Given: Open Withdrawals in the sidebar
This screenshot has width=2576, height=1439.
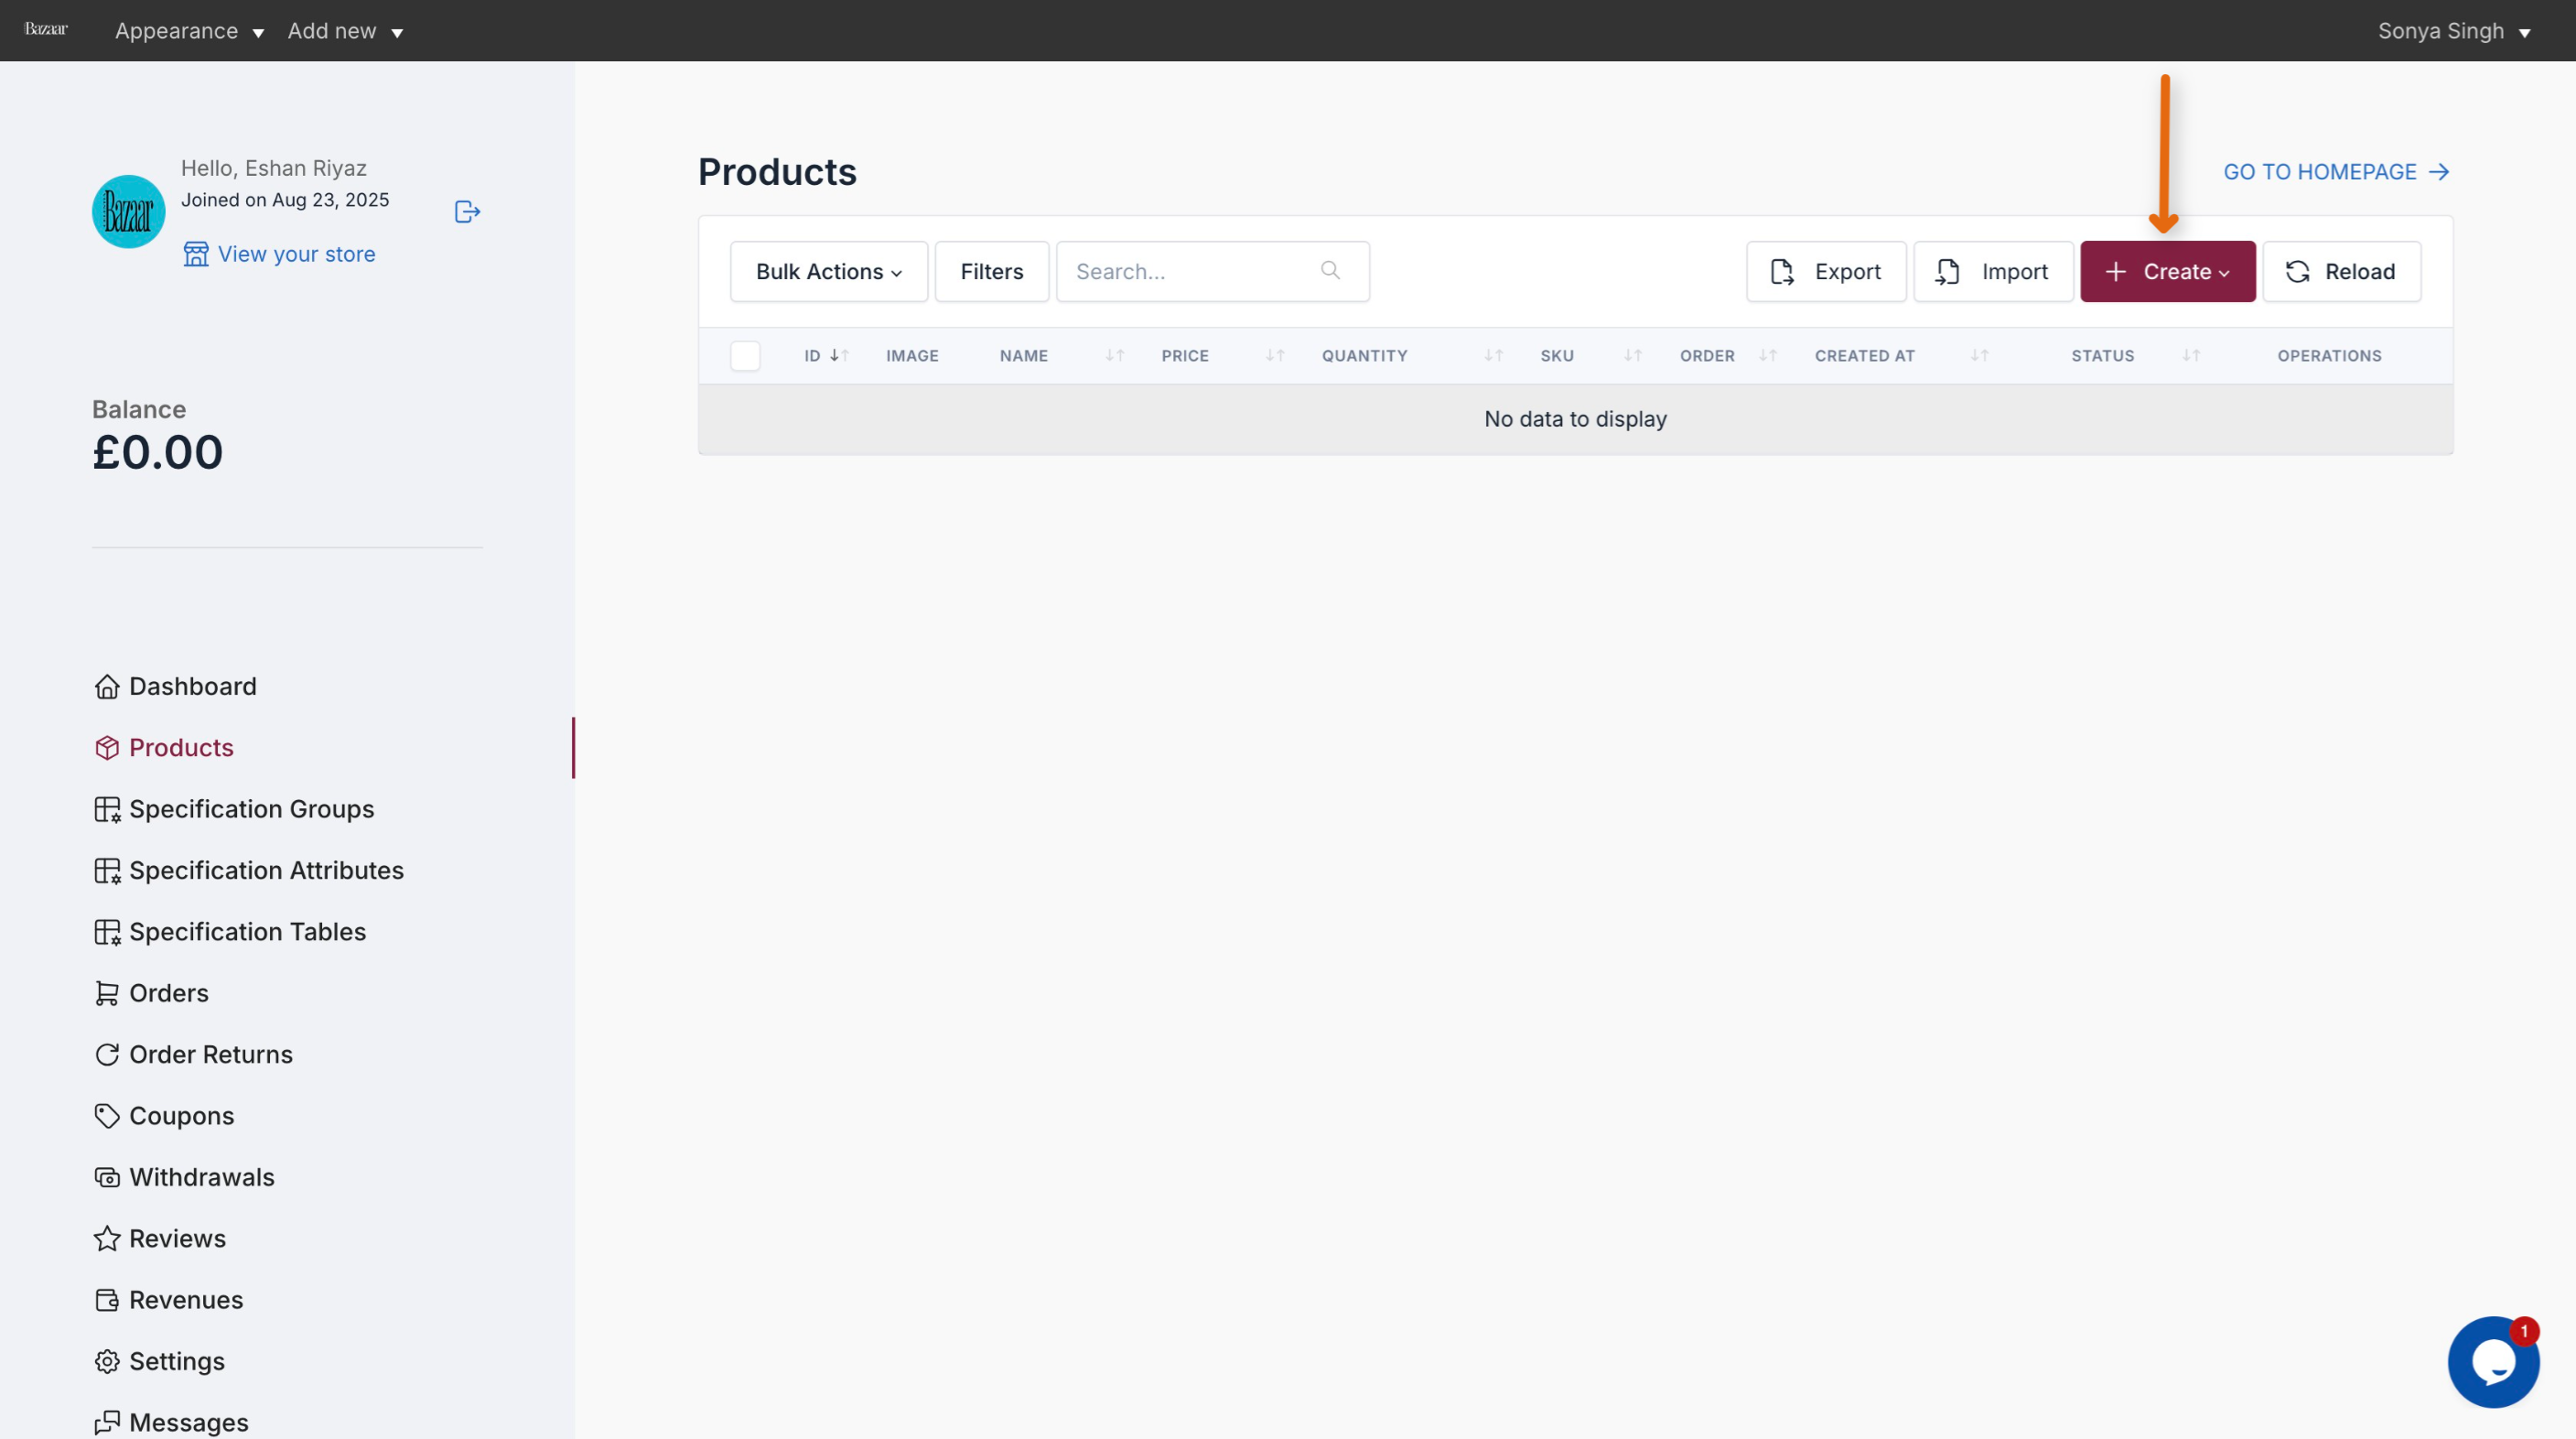Looking at the screenshot, I should 184,1177.
